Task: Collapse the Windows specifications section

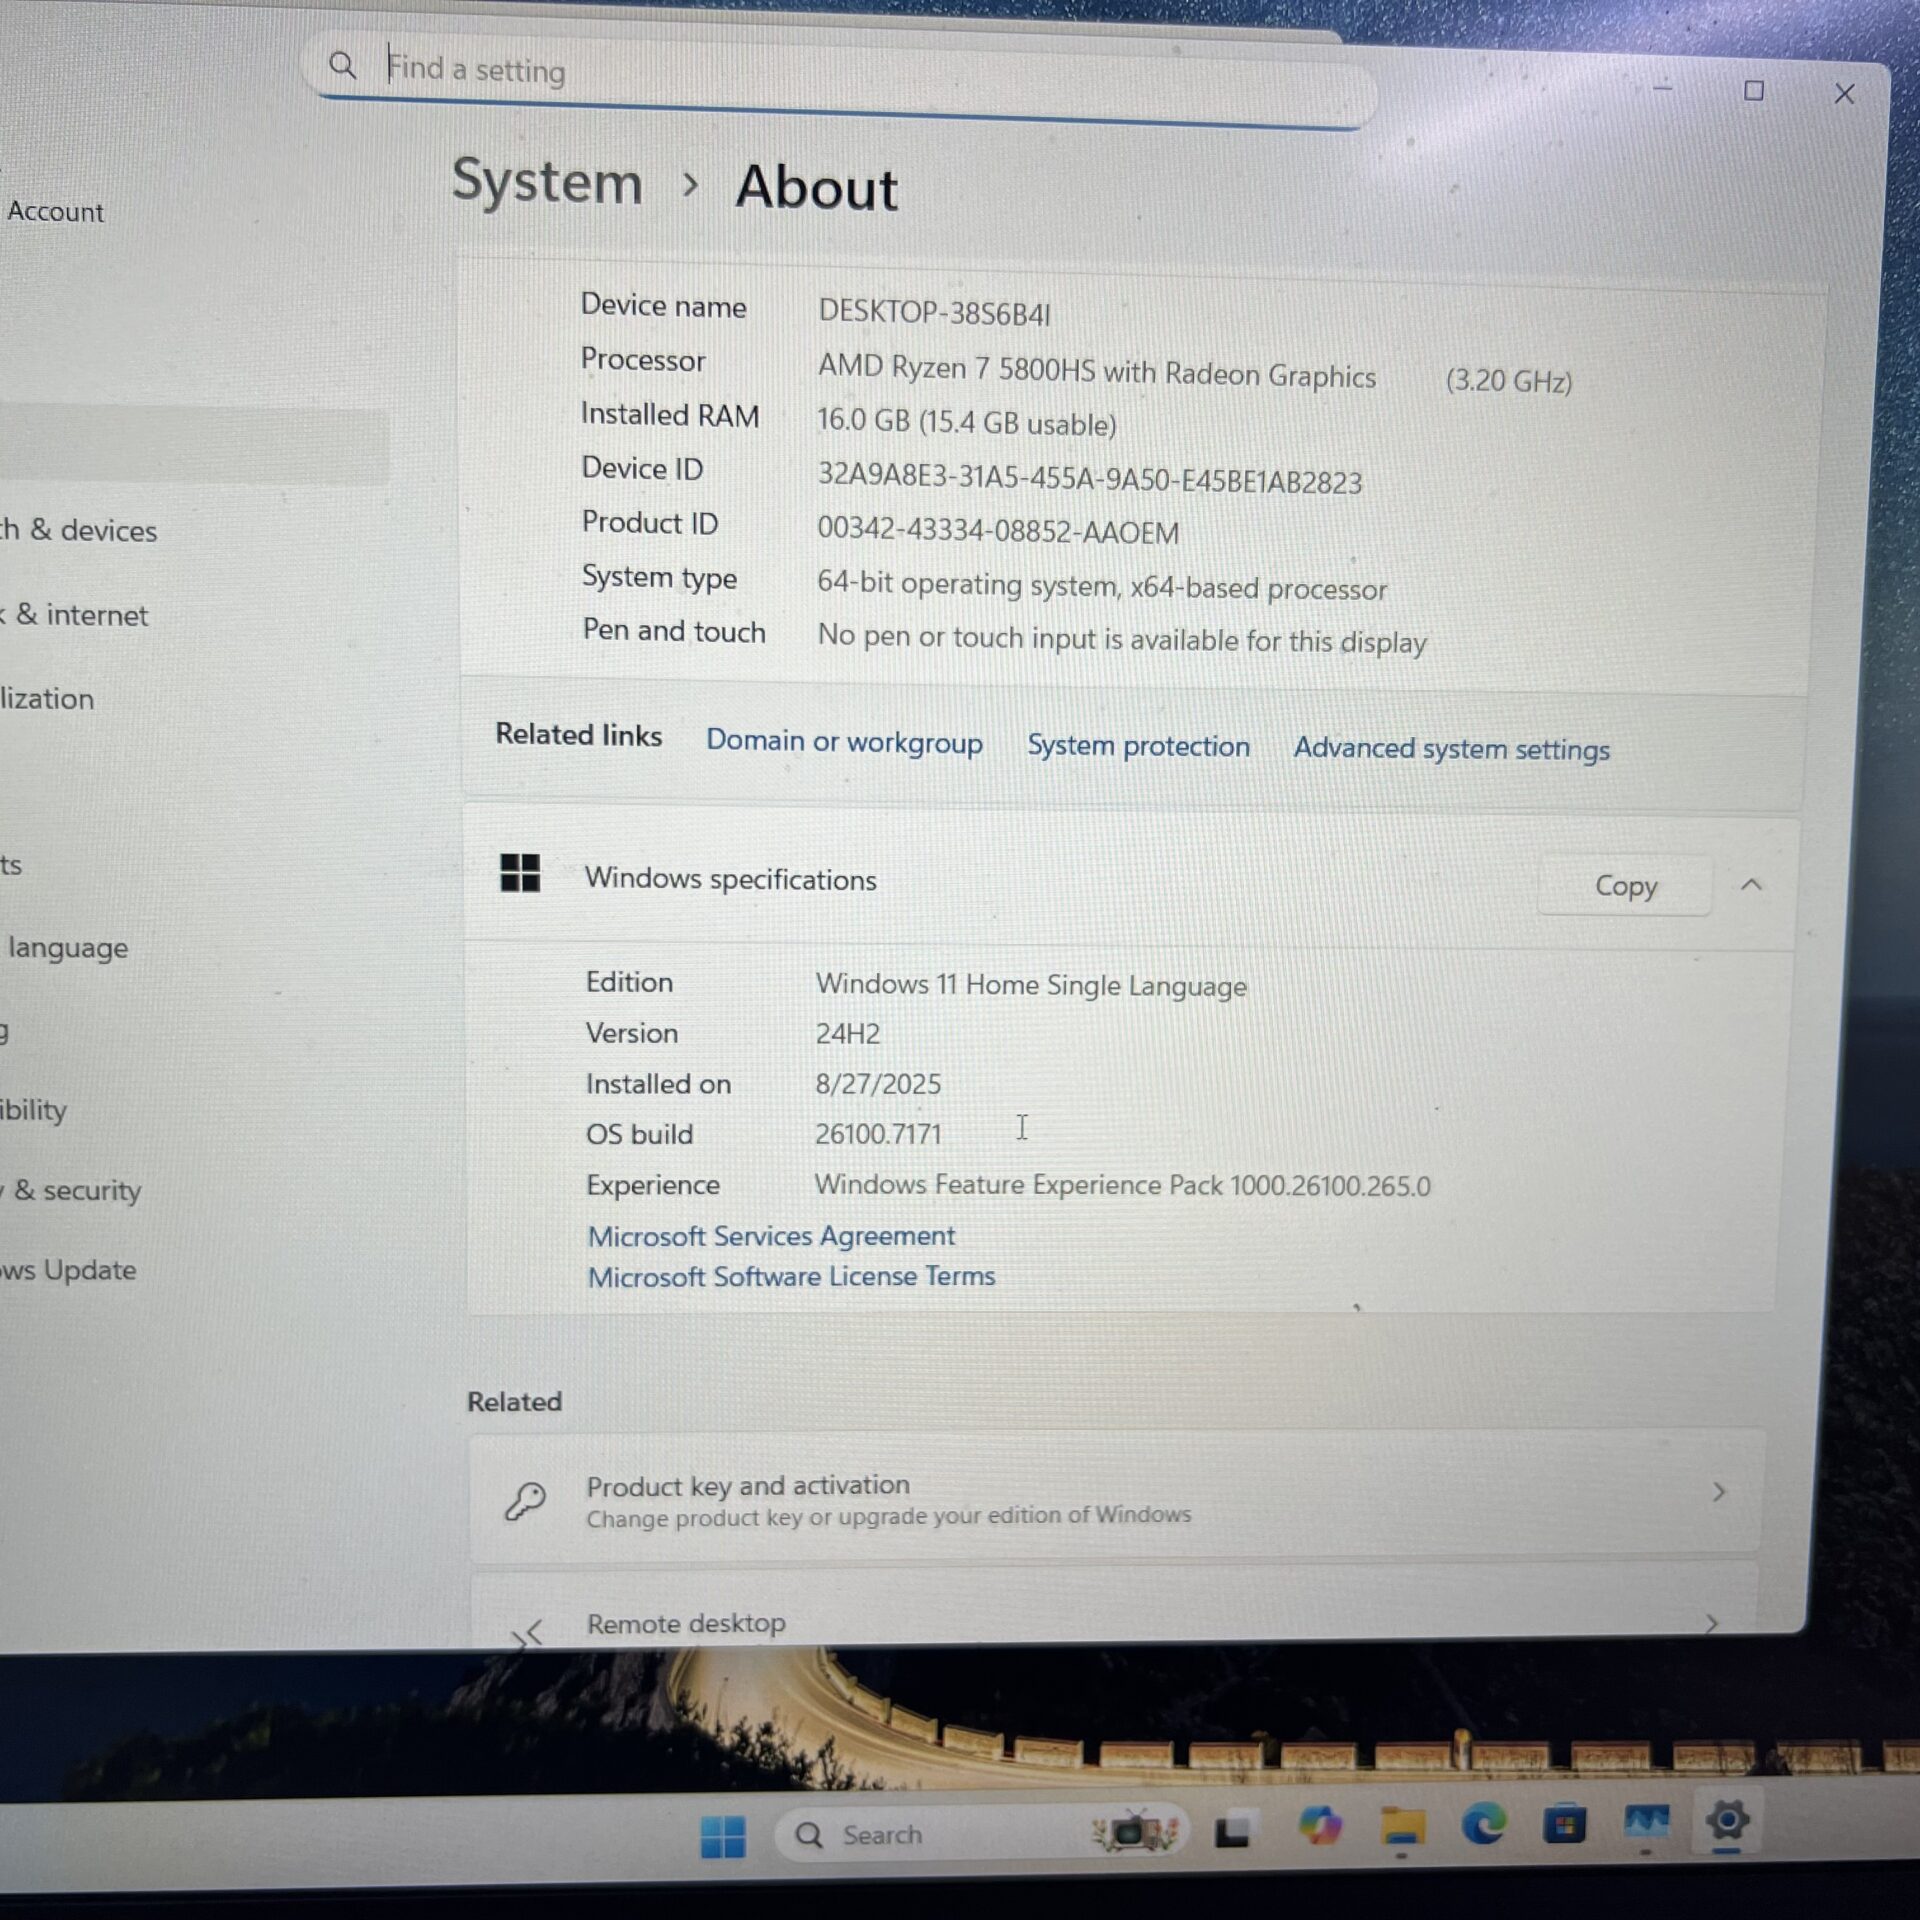Action: click(x=1751, y=885)
